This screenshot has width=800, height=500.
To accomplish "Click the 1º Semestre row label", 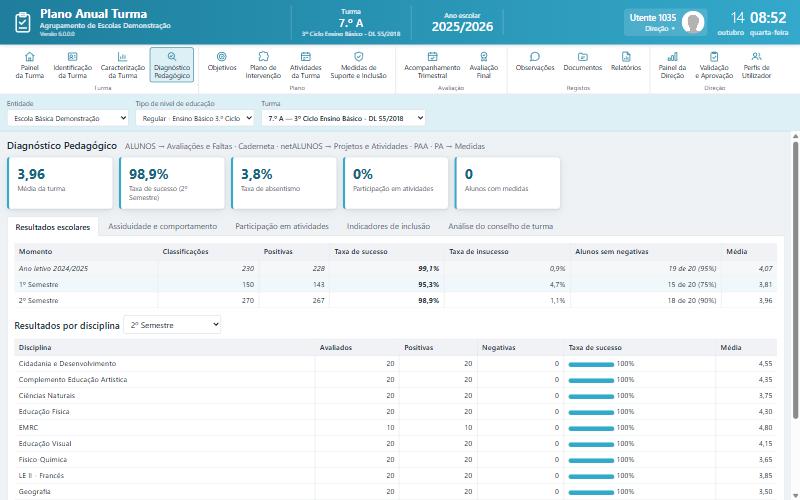I will 38,285.
